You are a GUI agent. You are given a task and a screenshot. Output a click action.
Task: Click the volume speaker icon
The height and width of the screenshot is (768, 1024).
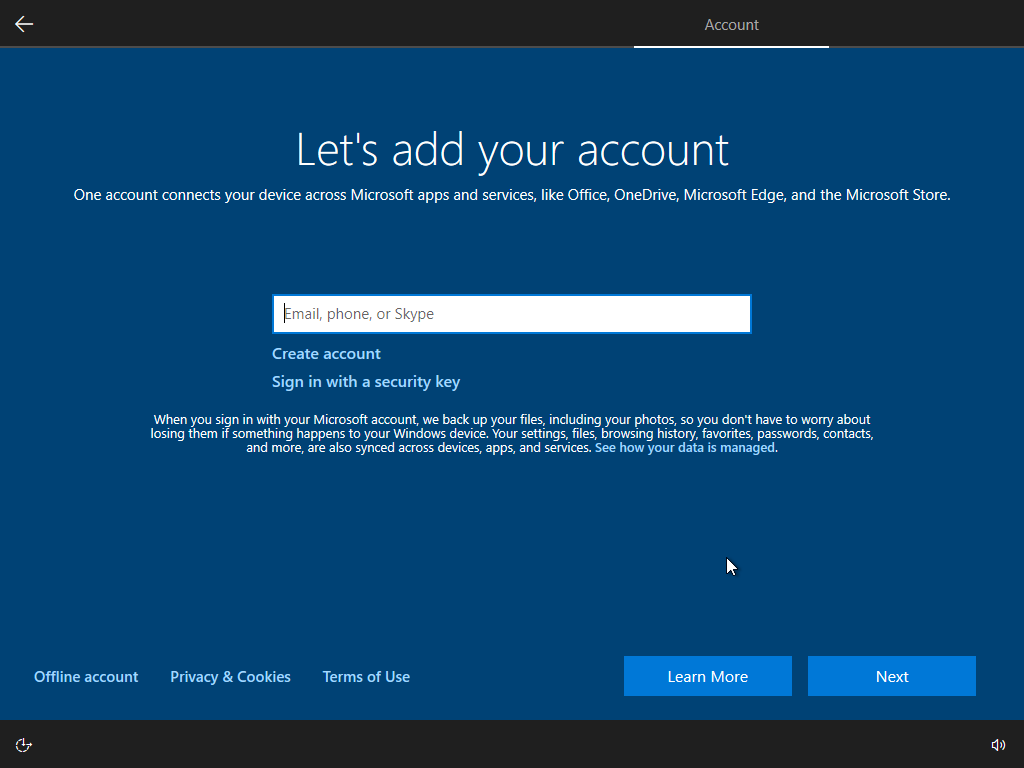coord(997,744)
